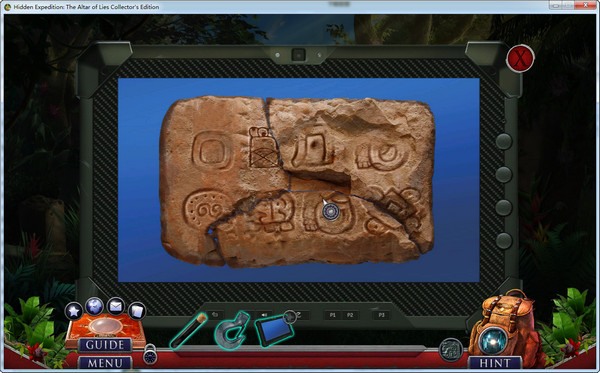Click the stone glyph icon beside backpack

pos(451,349)
